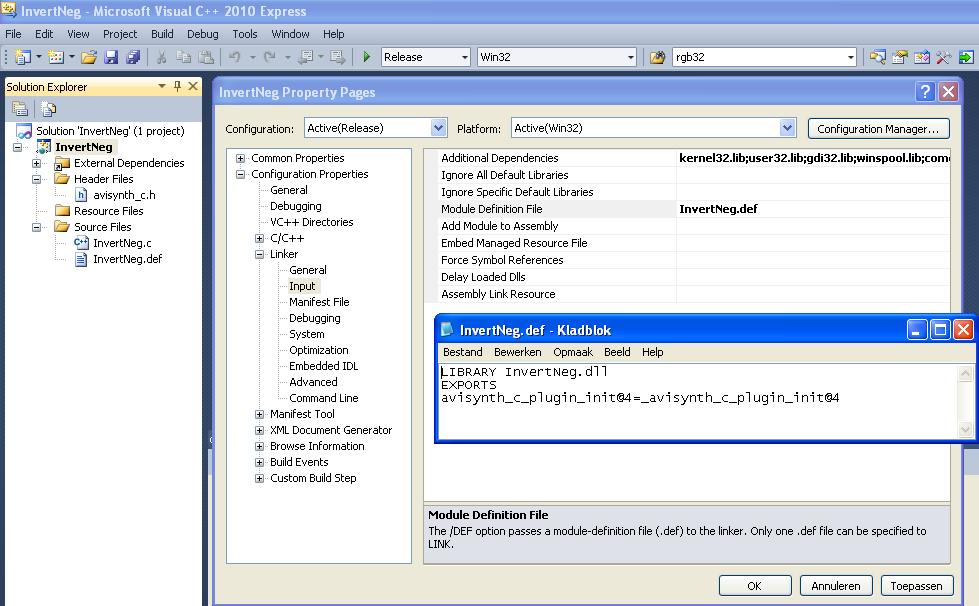
Task: Click Solution Explorer Properties icon
Action: (x=20, y=109)
